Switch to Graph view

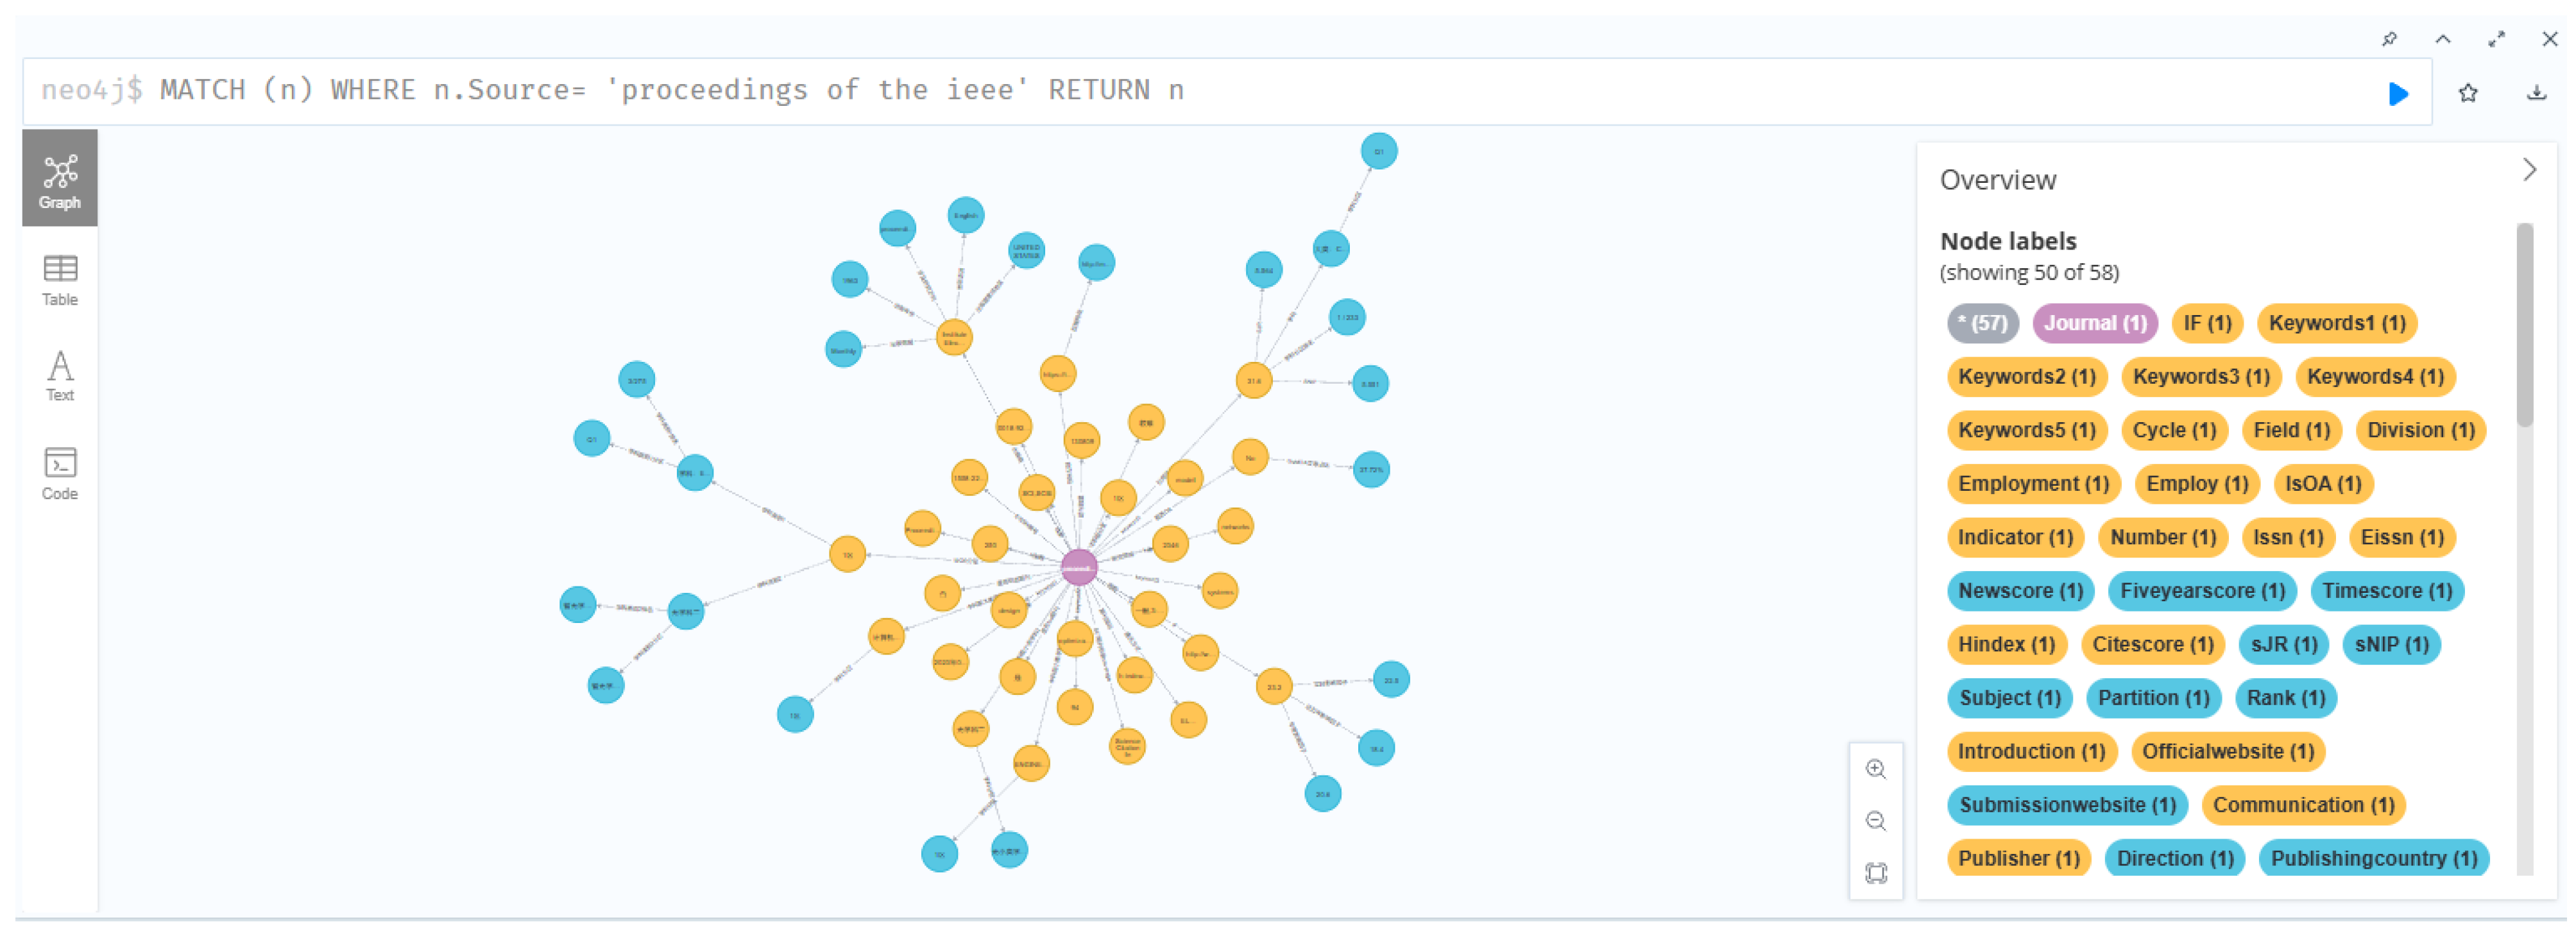(x=60, y=180)
